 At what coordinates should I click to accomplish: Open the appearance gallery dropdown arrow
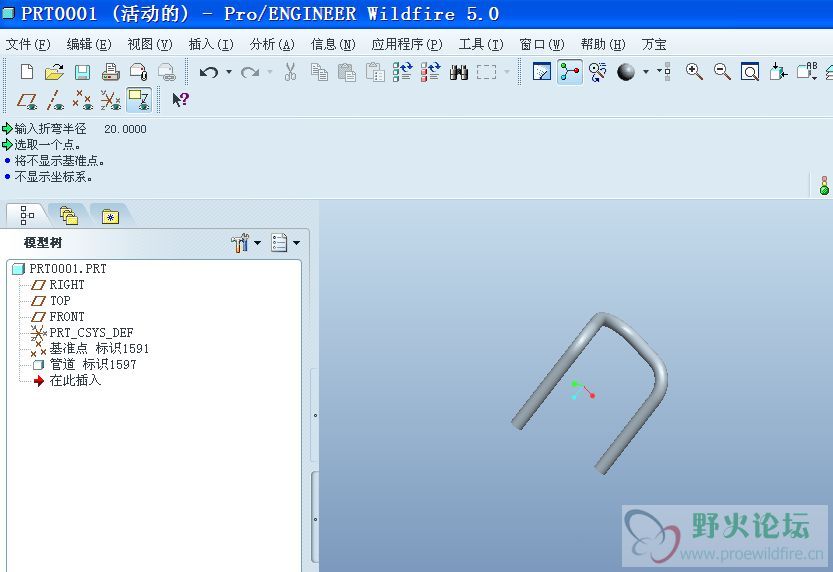645,71
